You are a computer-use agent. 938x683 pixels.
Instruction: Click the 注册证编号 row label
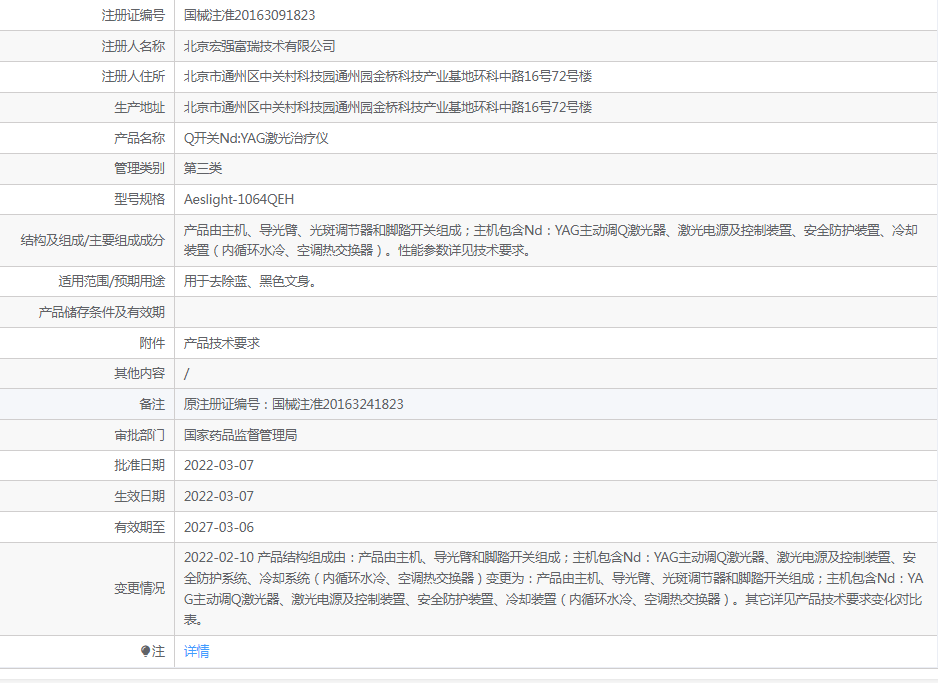click(133, 15)
